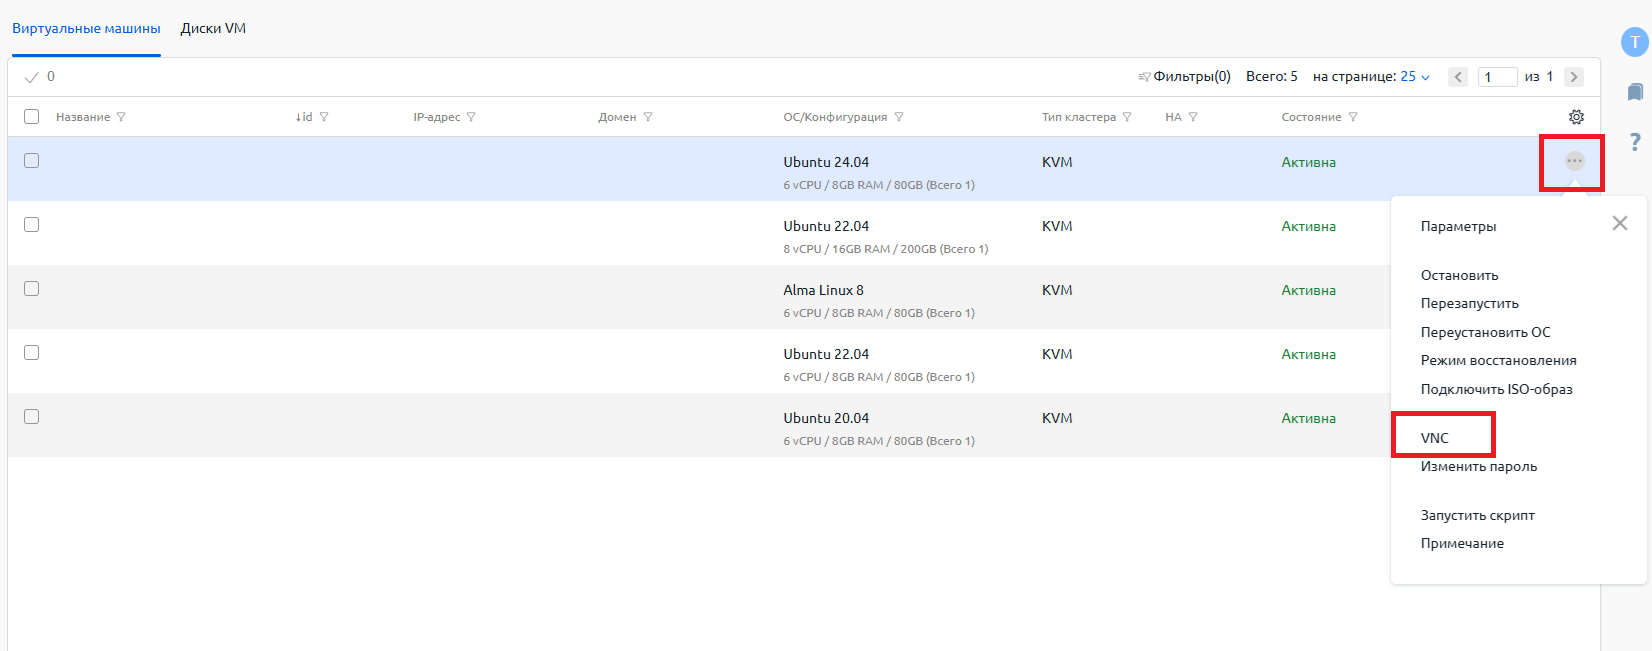This screenshot has height=651, width=1652.
Task: Open VNC from the actions menu
Action: (1434, 438)
